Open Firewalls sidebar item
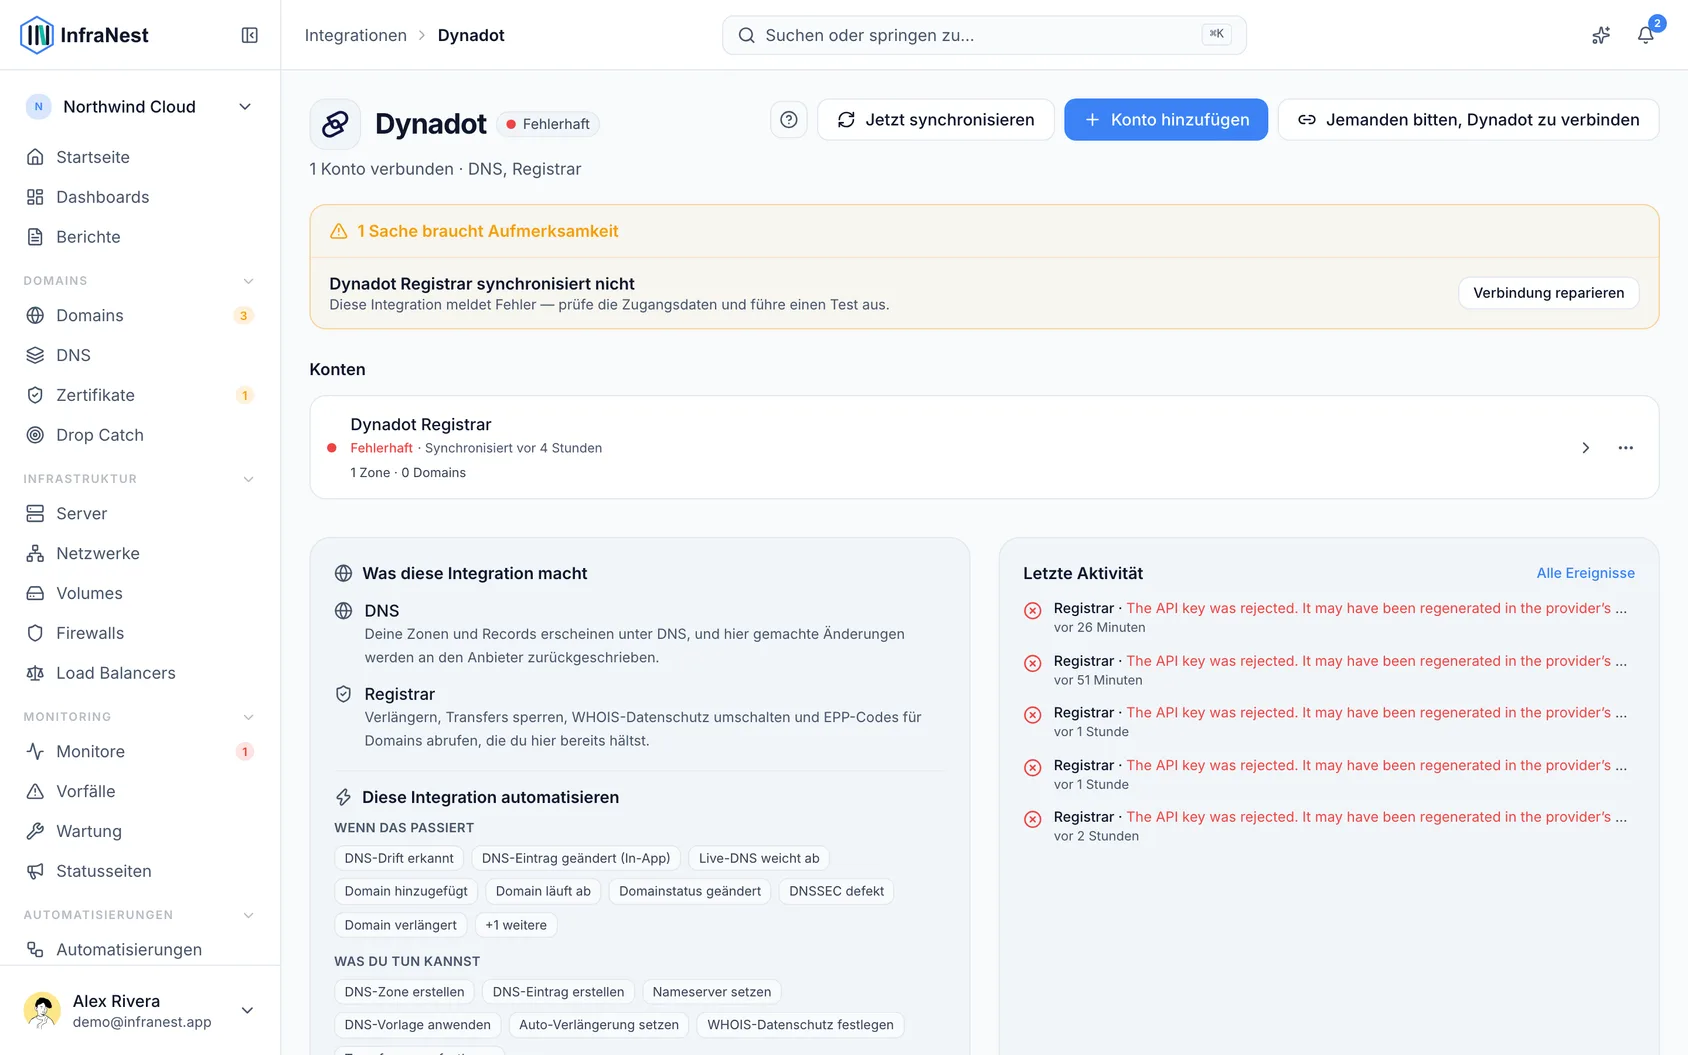Viewport: 1688px width, 1055px height. coord(140,633)
